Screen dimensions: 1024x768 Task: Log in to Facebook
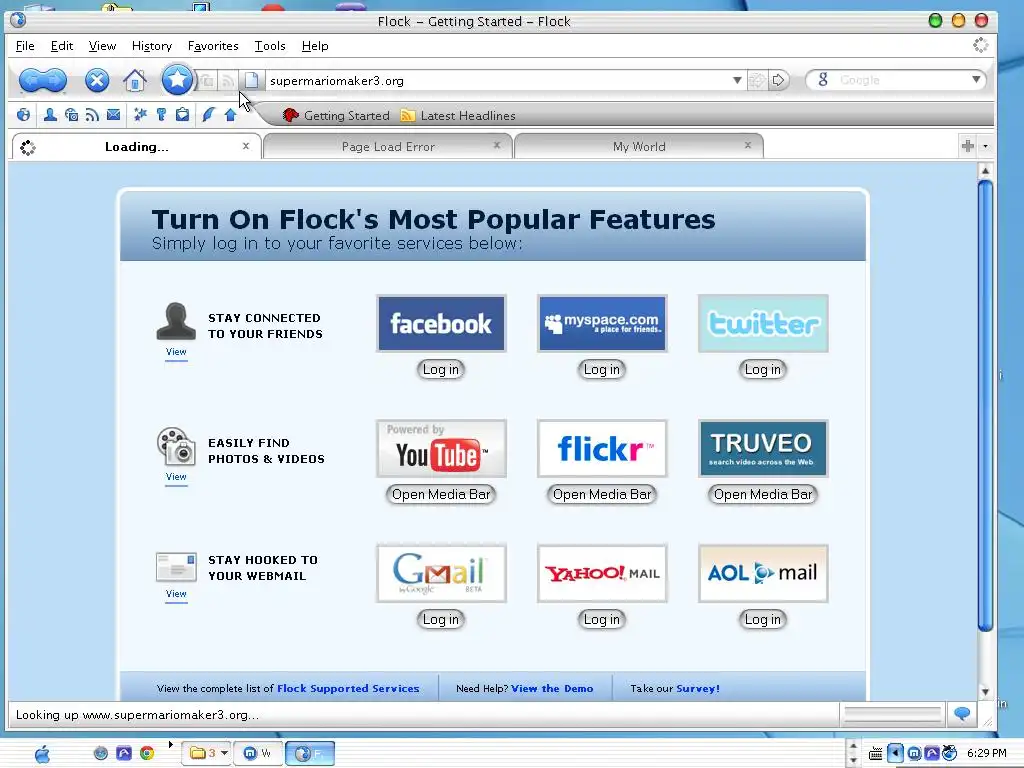[441, 370]
